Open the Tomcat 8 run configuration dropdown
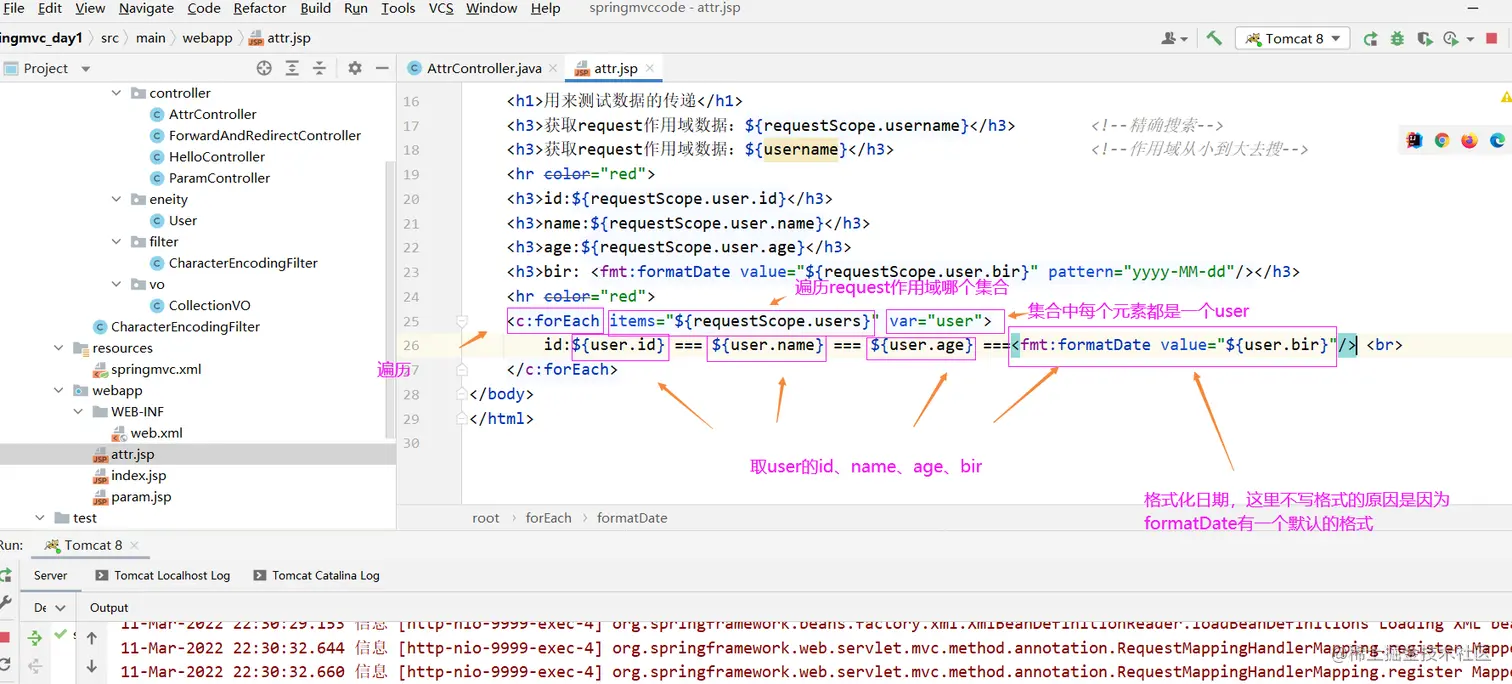1512x684 pixels. (x=1294, y=39)
